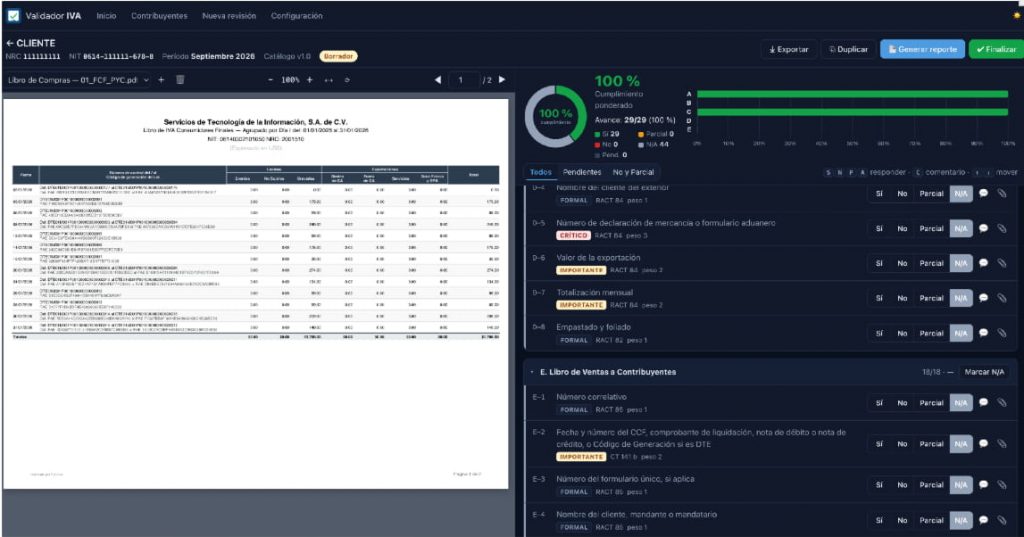
Task: Open comment for D-8 Empastado y foliado
Action: [x=984, y=333]
